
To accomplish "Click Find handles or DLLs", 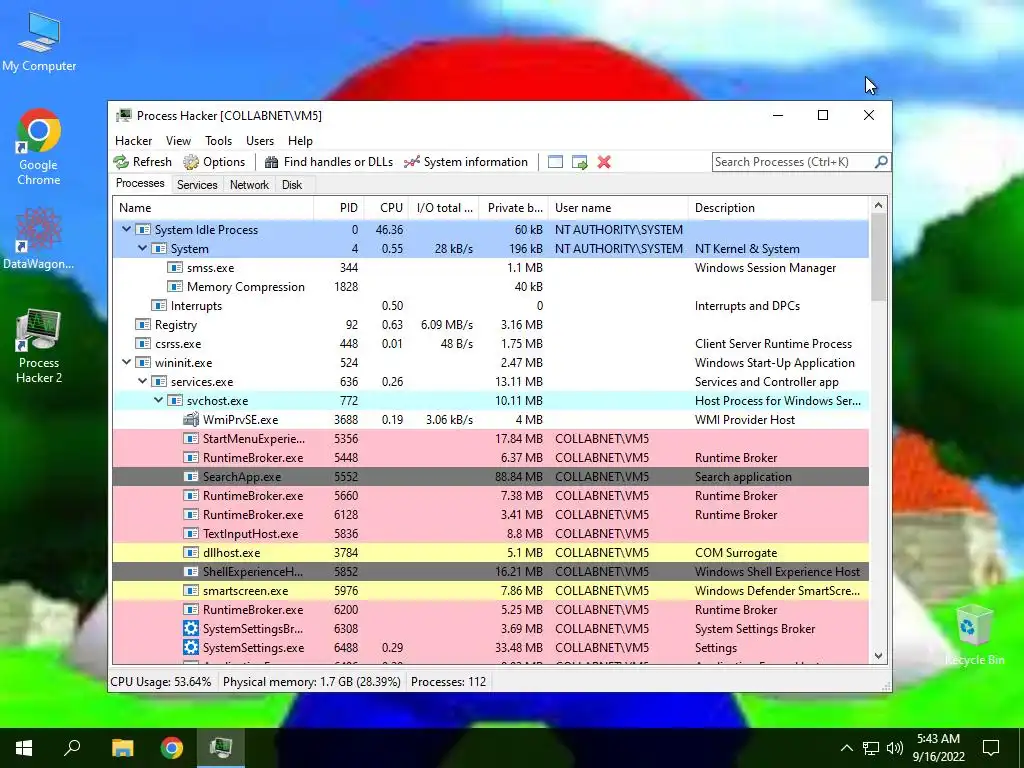I will (x=328, y=162).
